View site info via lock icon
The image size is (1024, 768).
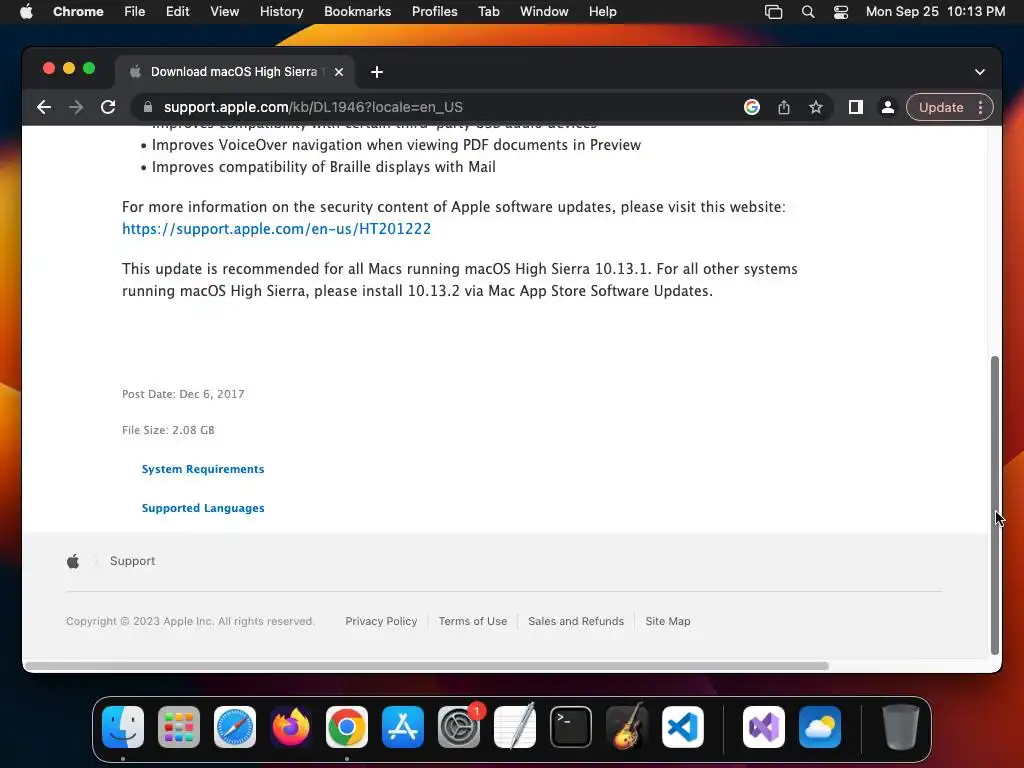click(x=148, y=107)
